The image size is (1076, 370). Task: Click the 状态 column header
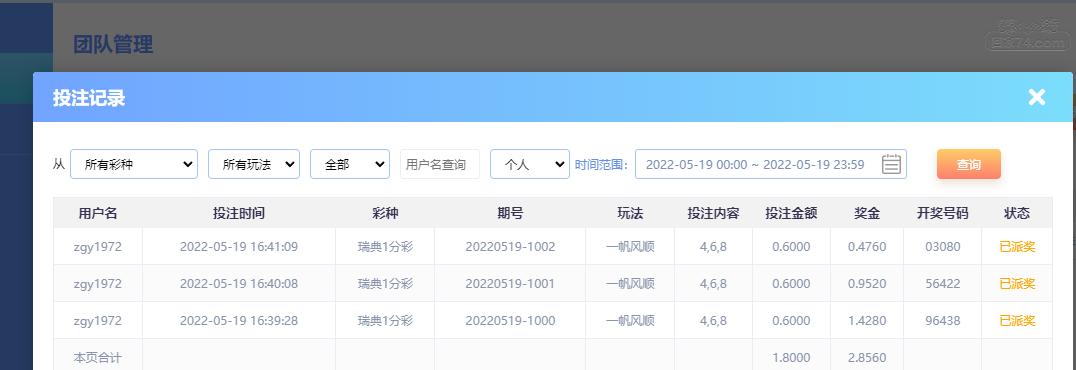tap(1016, 213)
